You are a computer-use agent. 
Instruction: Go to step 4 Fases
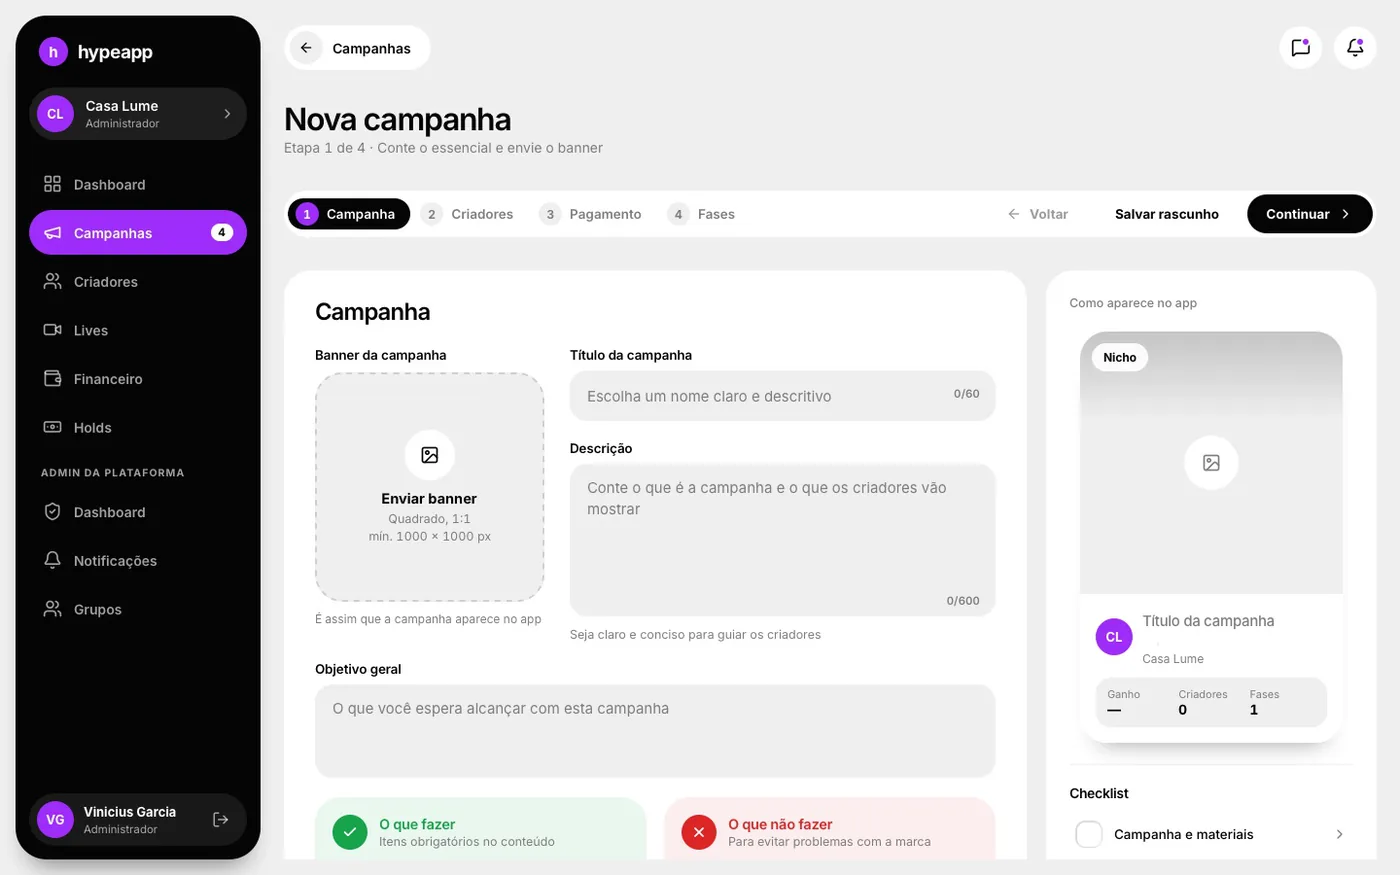702,214
